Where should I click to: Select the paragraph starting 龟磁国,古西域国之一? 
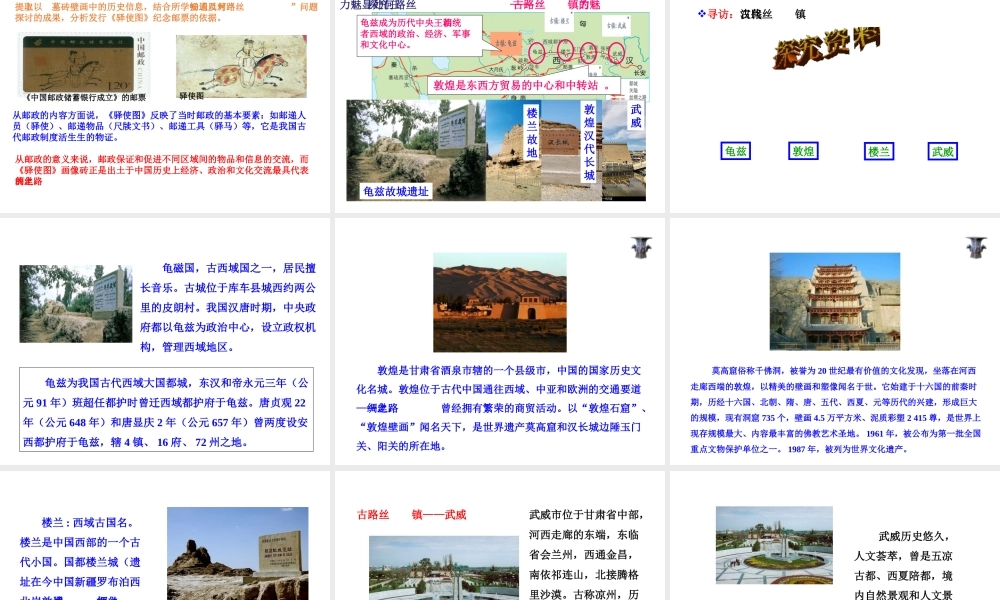tap(228, 307)
